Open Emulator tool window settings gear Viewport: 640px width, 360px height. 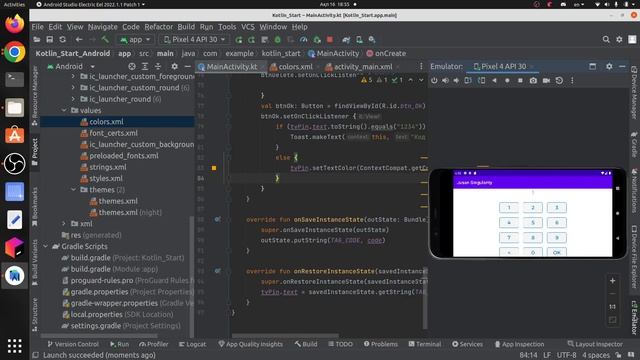[x=609, y=66]
